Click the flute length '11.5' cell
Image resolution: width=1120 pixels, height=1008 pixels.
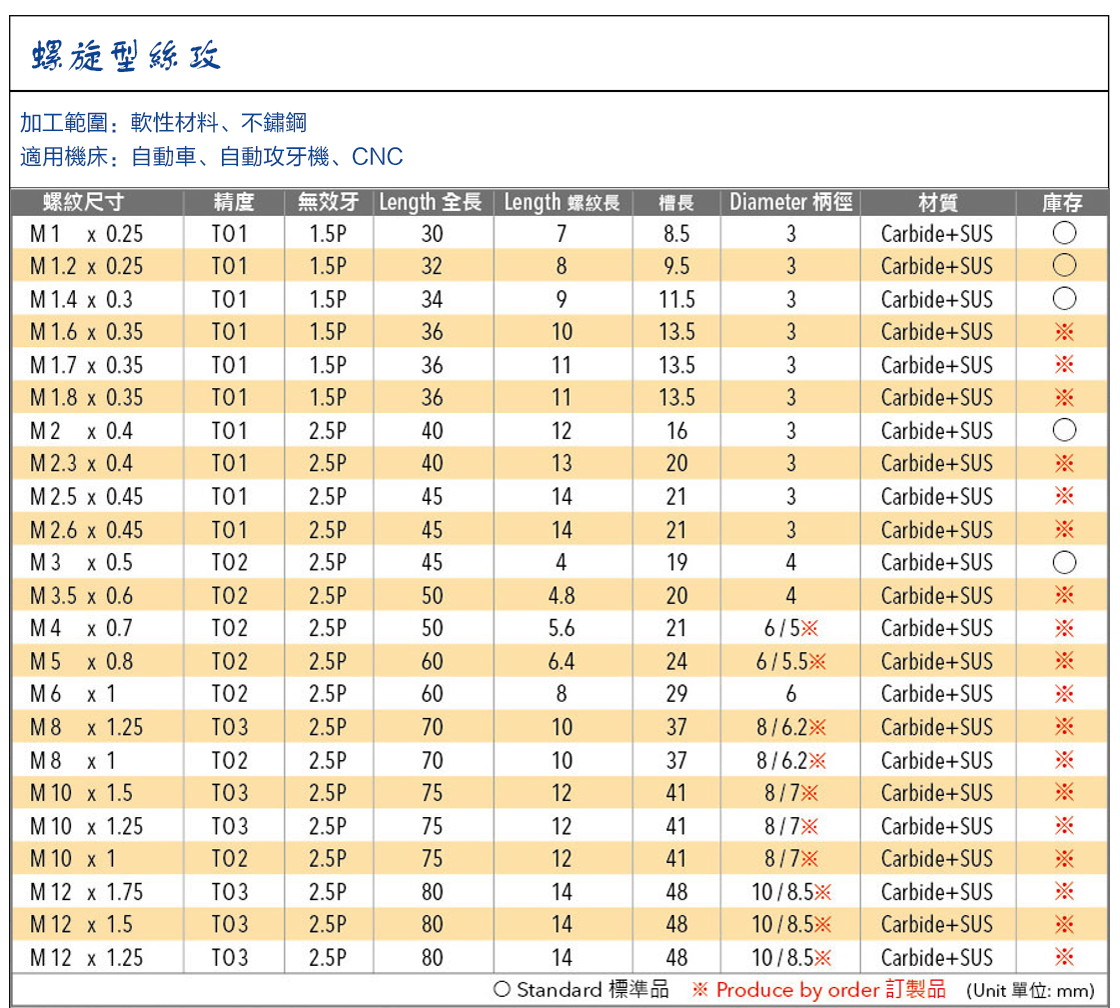[x=676, y=299]
